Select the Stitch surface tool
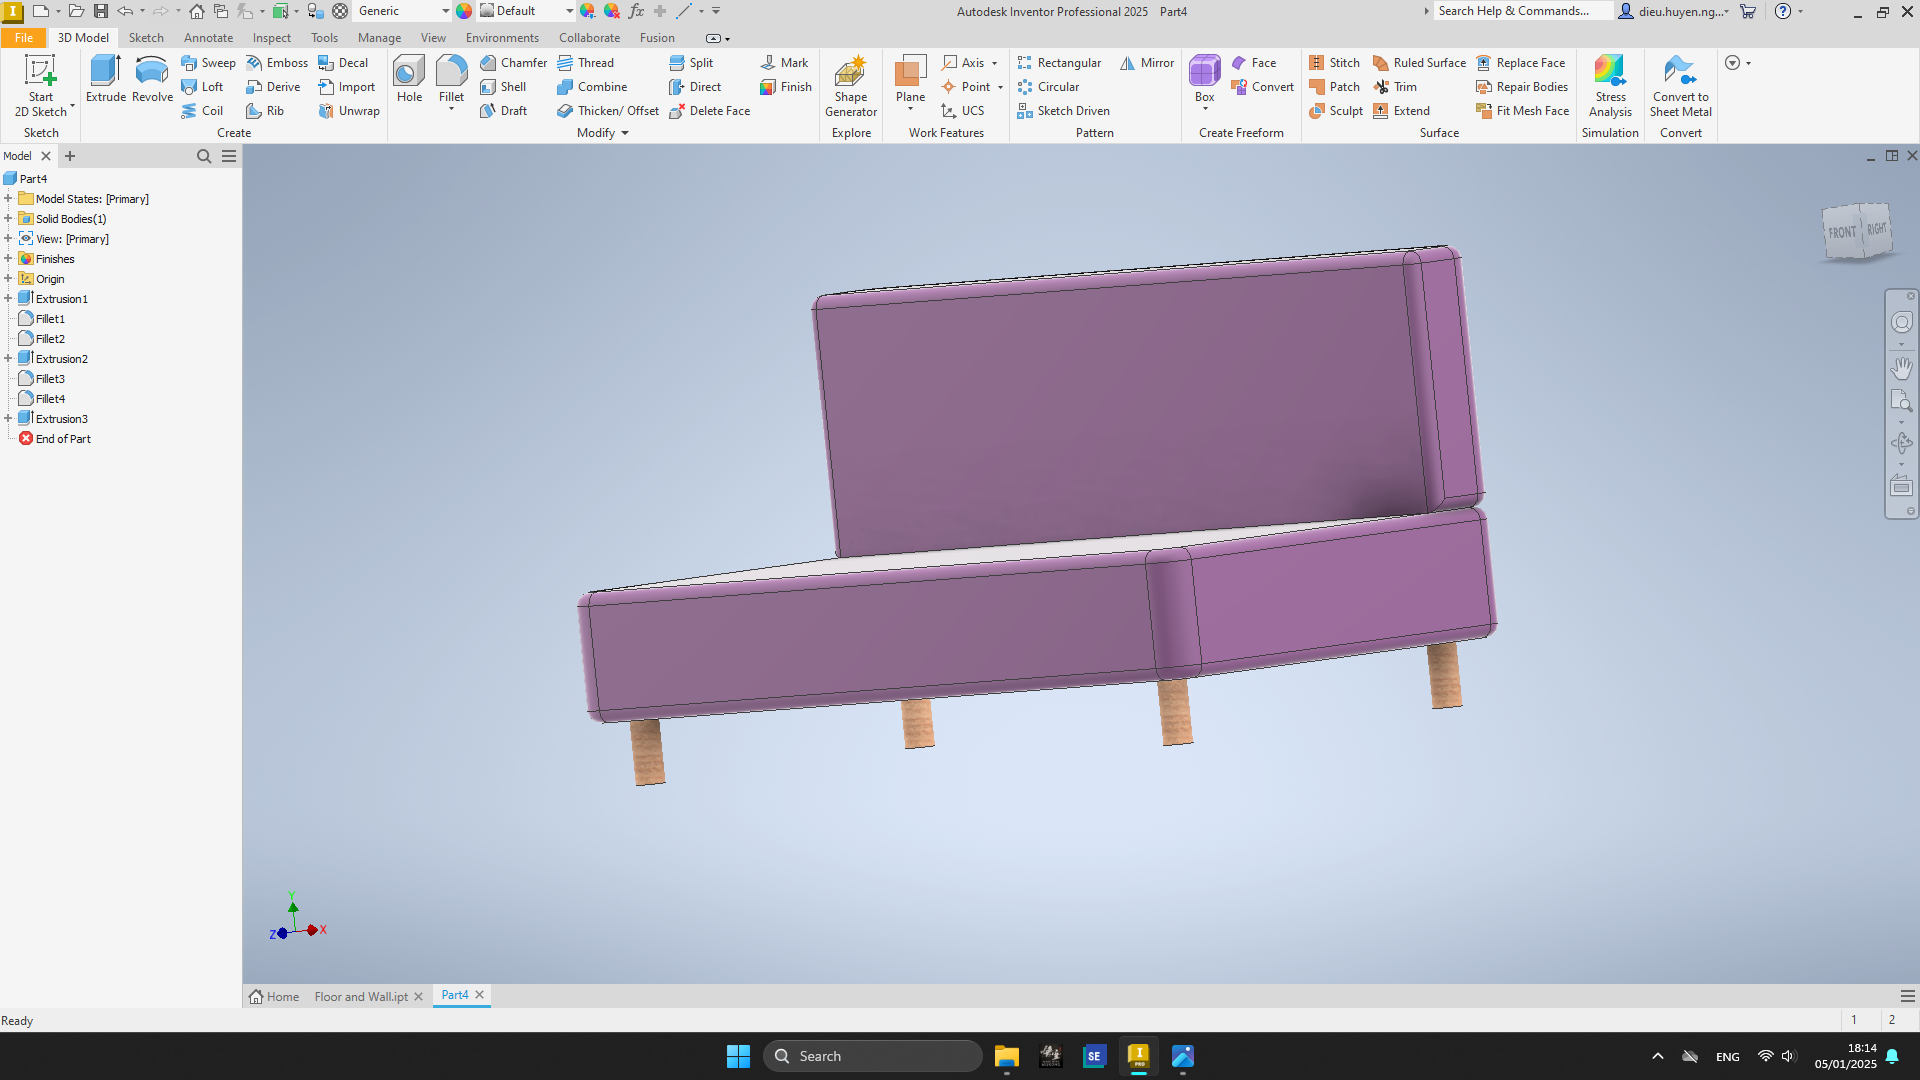 [1334, 62]
